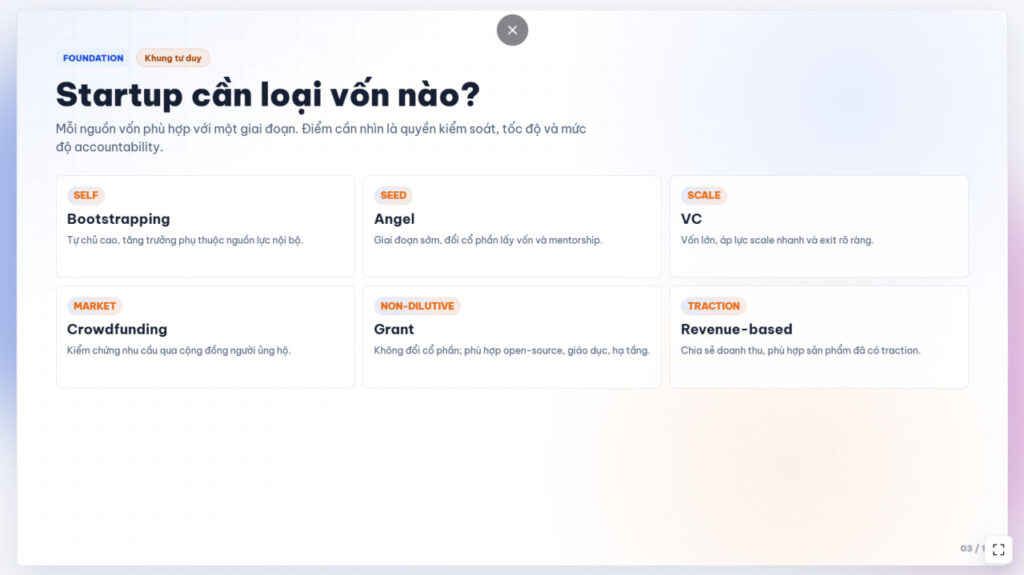The width and height of the screenshot is (1024, 575).
Task: Click the heading Startup cần loại vốn nào?
Action: click(268, 95)
